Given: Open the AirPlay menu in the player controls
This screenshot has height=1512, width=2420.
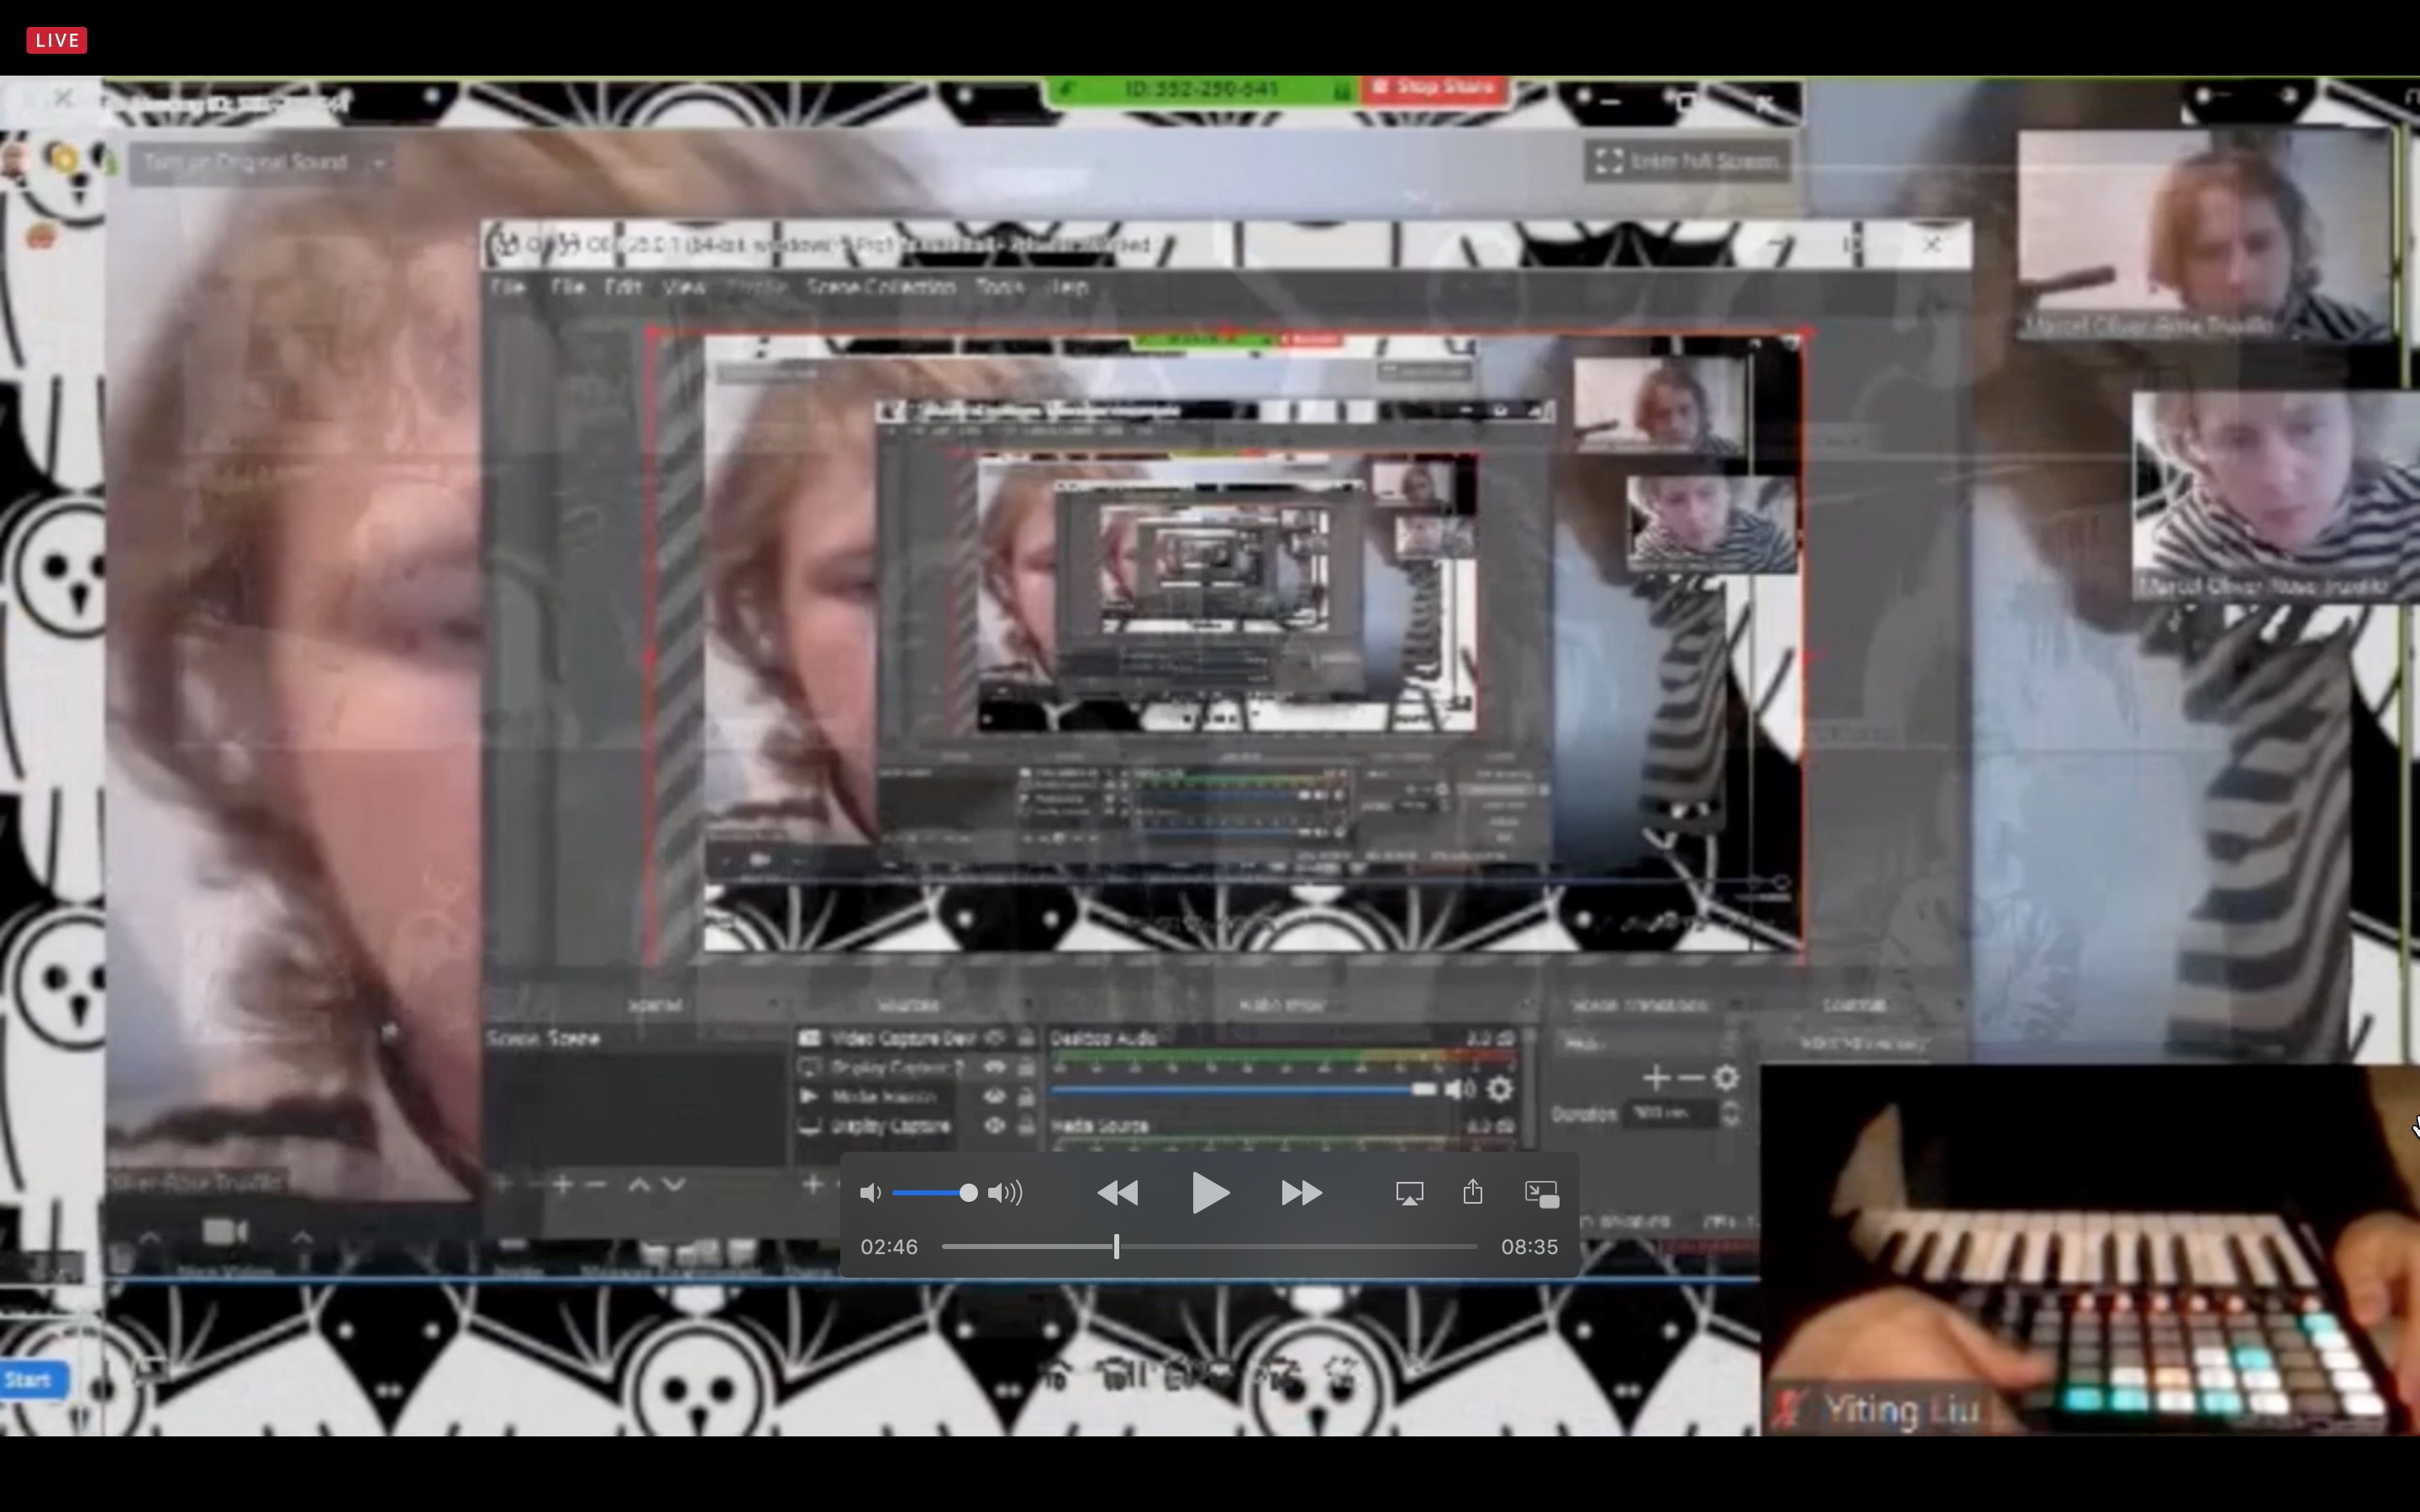Looking at the screenshot, I should point(1409,1193).
